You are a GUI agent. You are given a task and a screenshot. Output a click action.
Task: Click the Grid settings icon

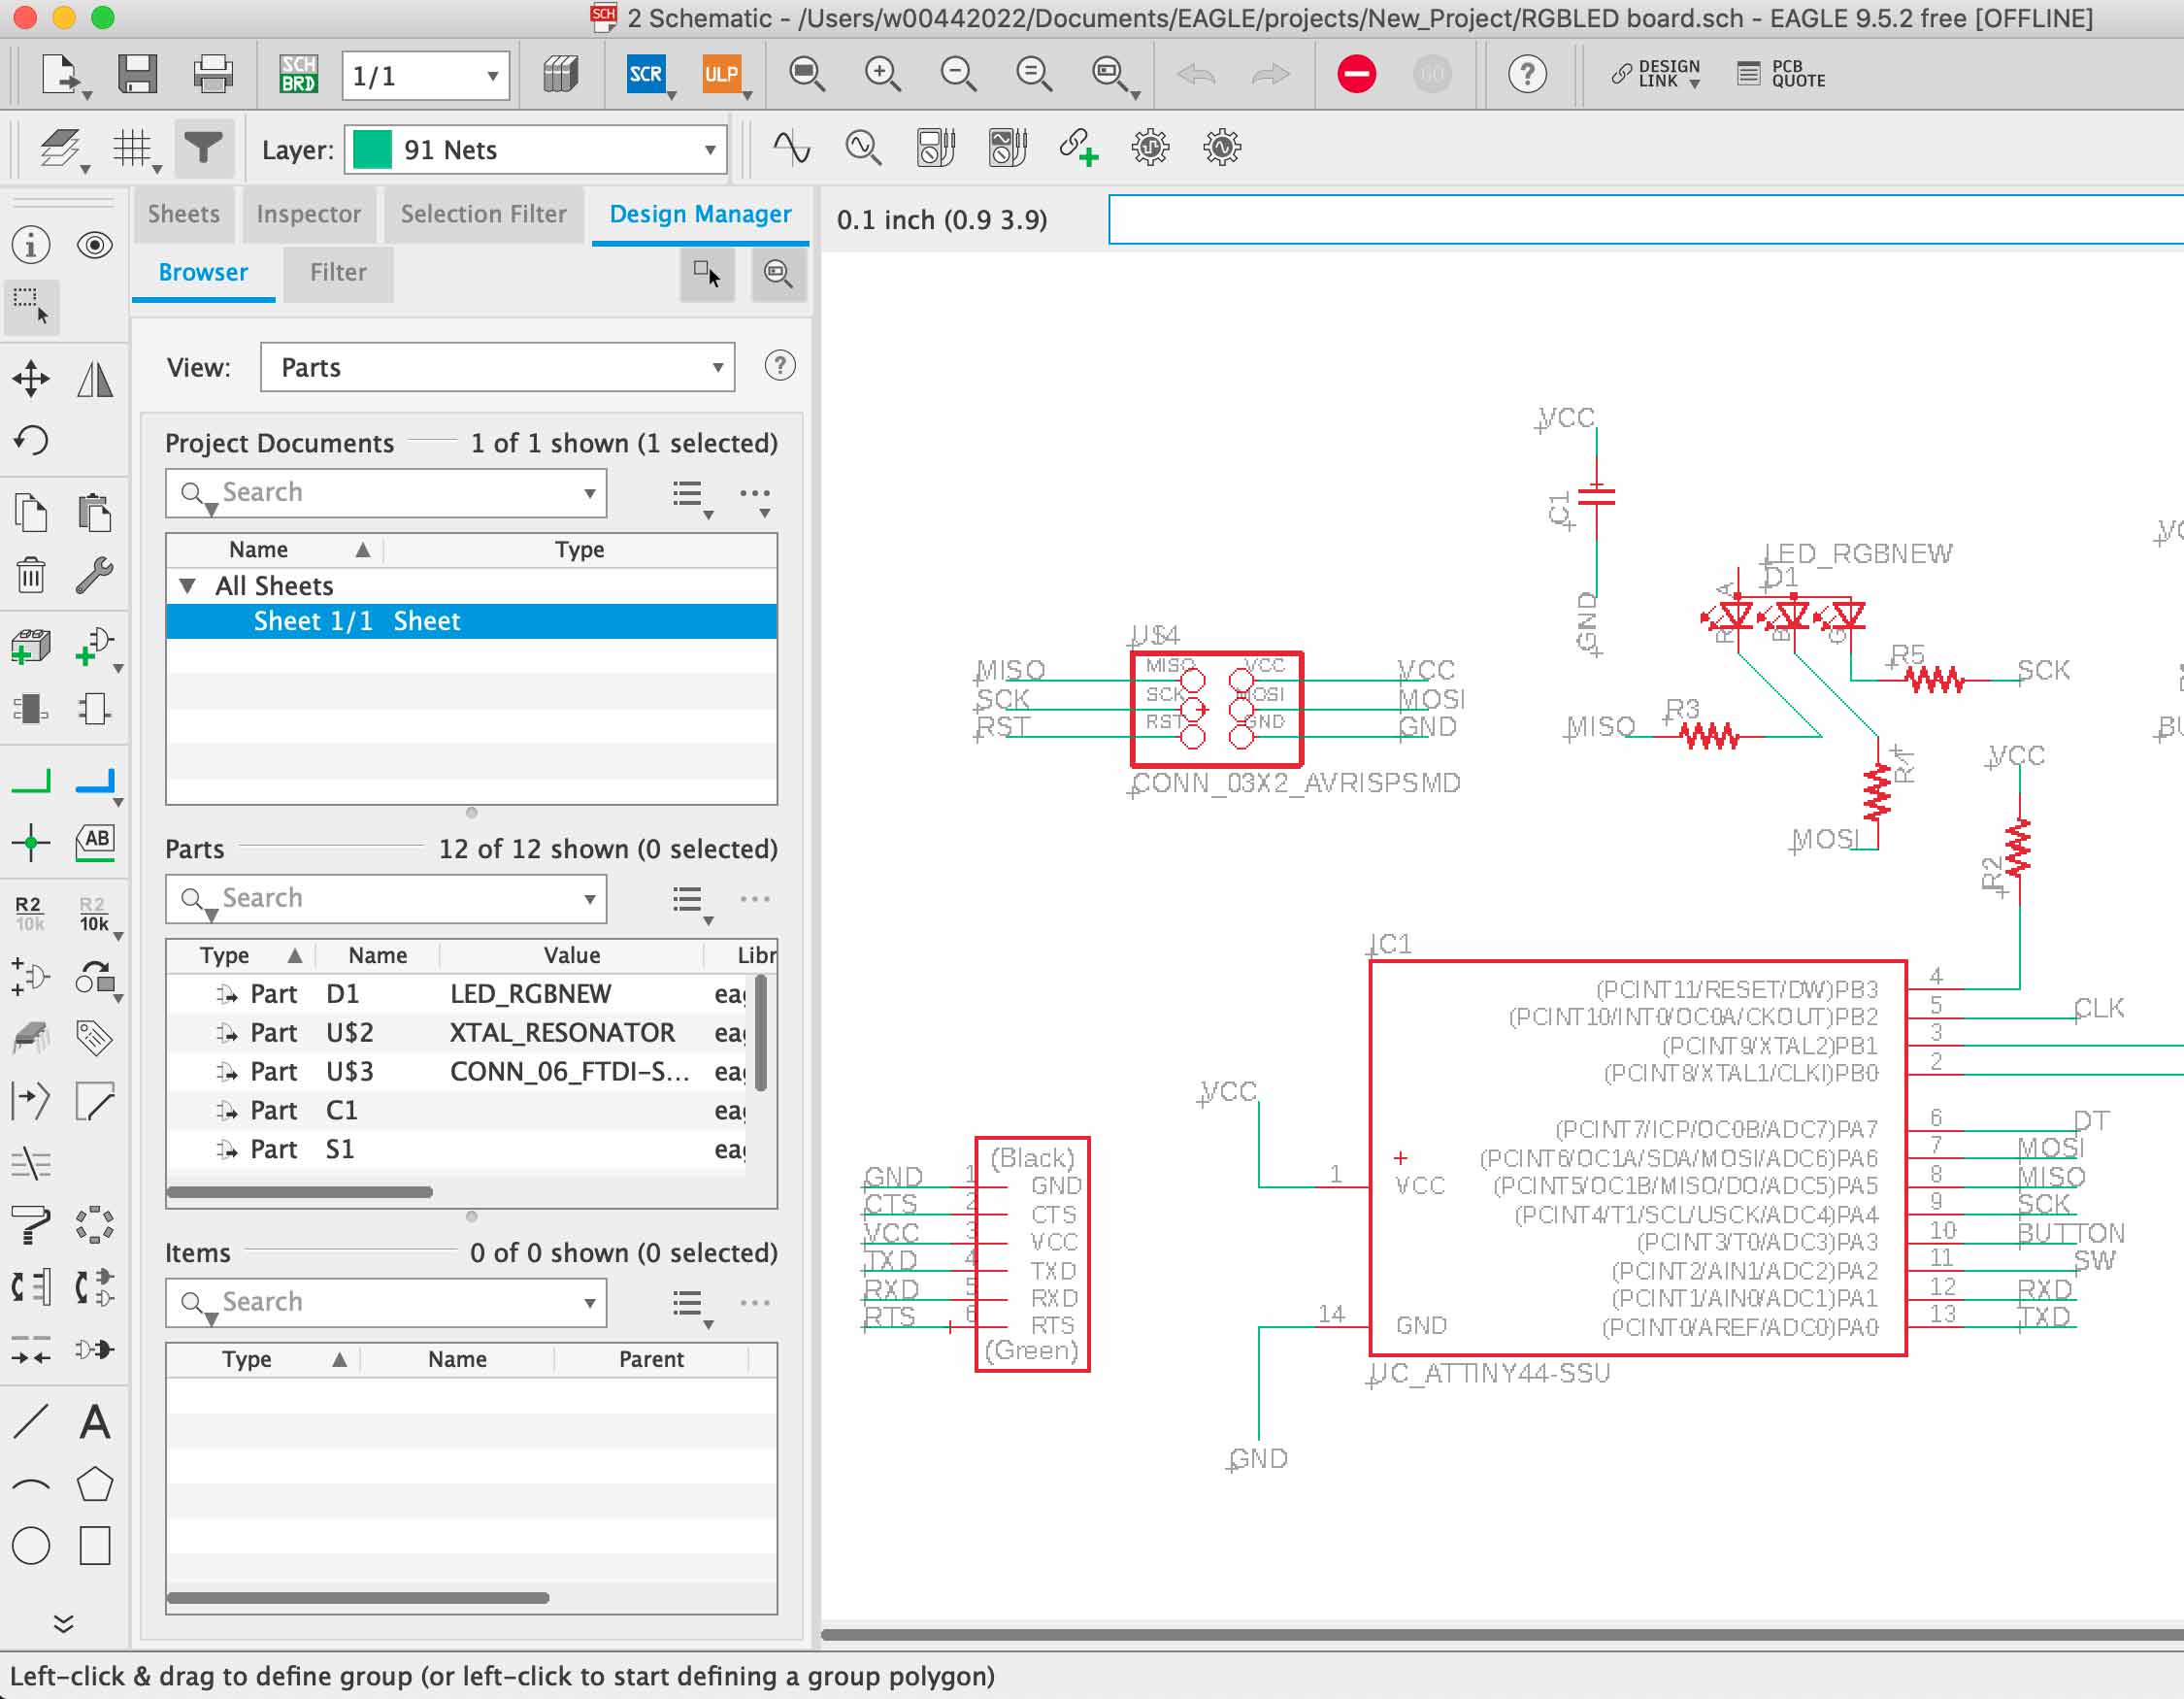coord(132,149)
